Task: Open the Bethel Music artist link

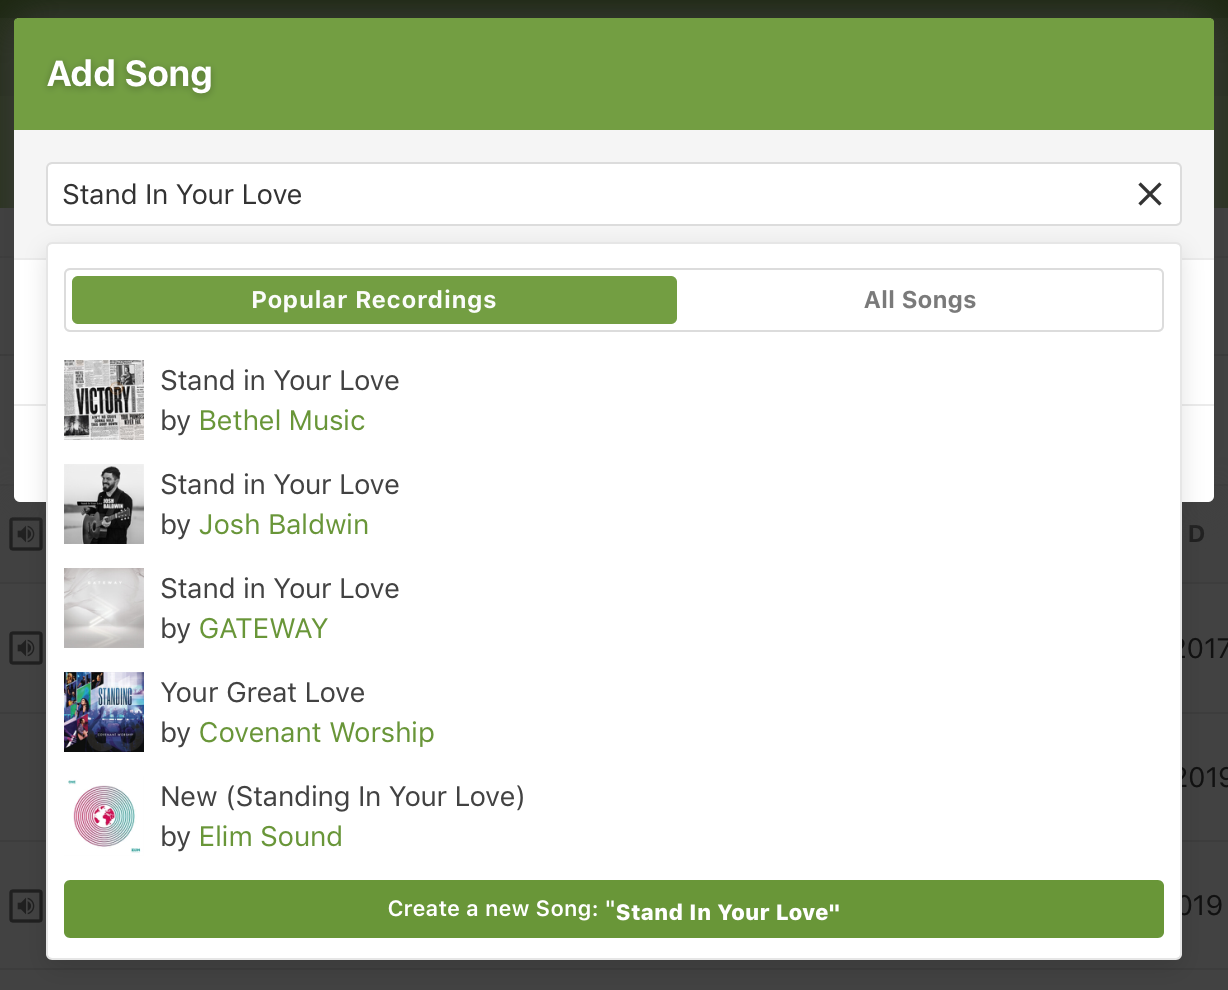Action: pos(281,421)
